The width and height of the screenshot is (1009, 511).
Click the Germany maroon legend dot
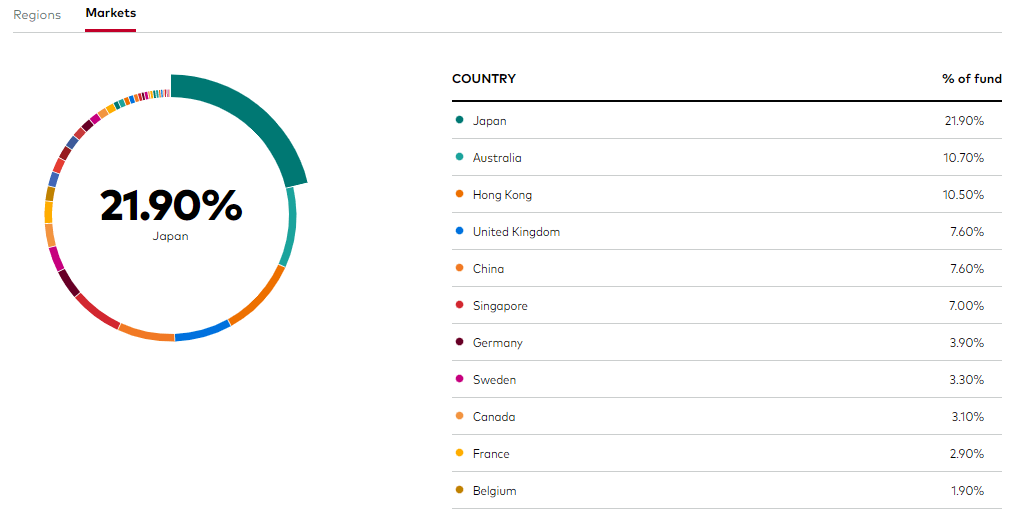click(459, 342)
